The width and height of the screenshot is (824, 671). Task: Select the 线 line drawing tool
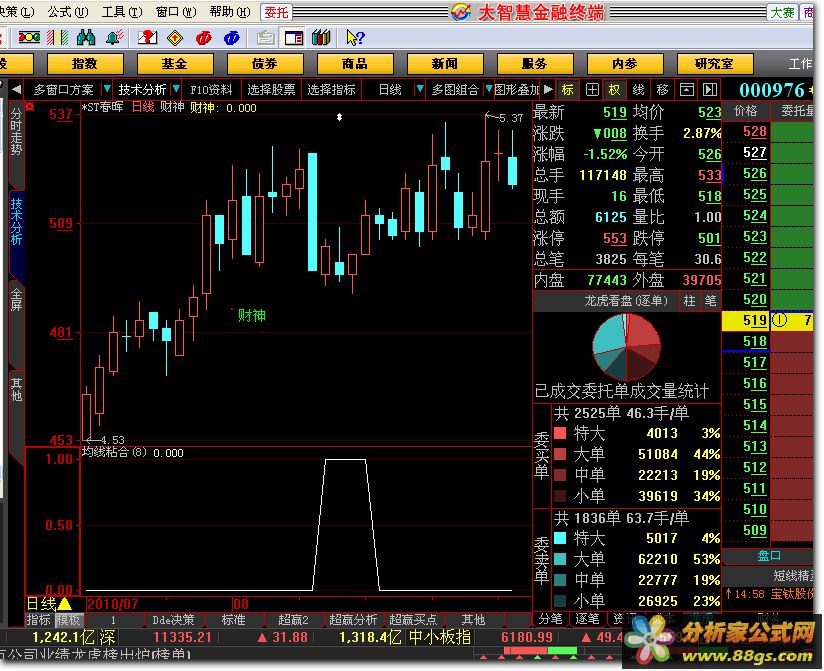[638, 90]
